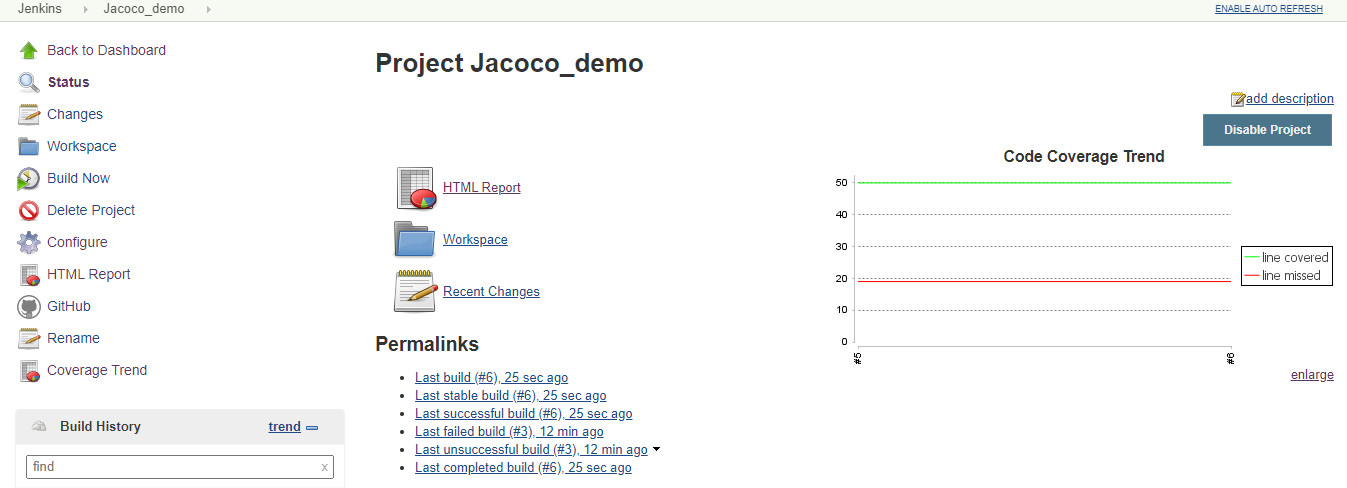Open Configure via the gear icon

pyautogui.click(x=28, y=243)
